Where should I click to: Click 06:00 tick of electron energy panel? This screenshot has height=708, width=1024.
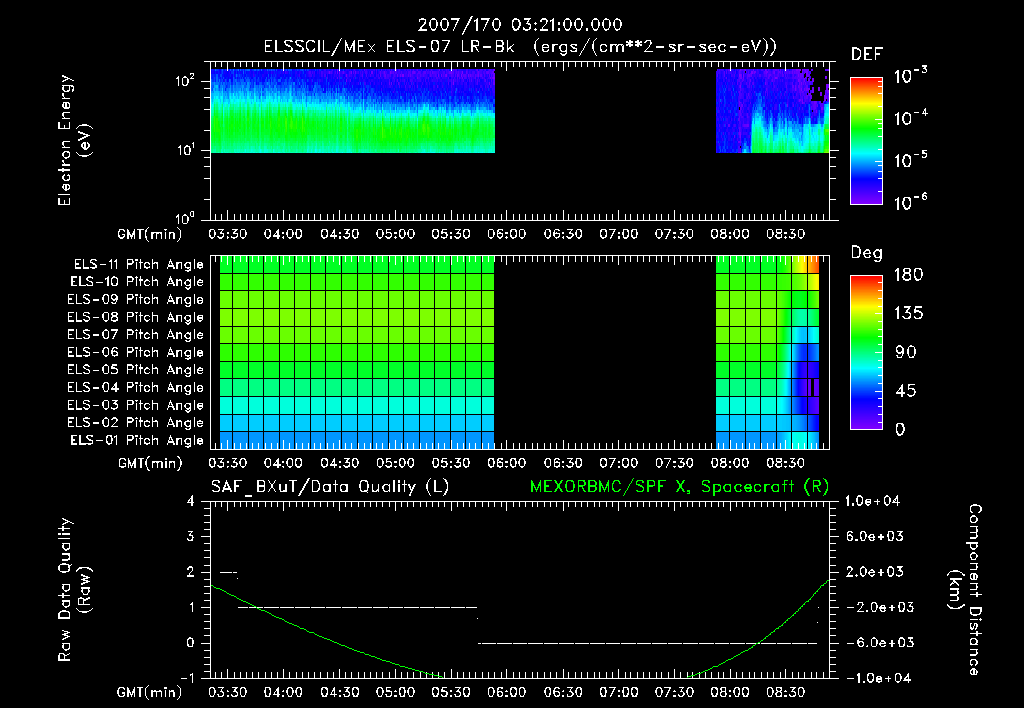(507, 234)
